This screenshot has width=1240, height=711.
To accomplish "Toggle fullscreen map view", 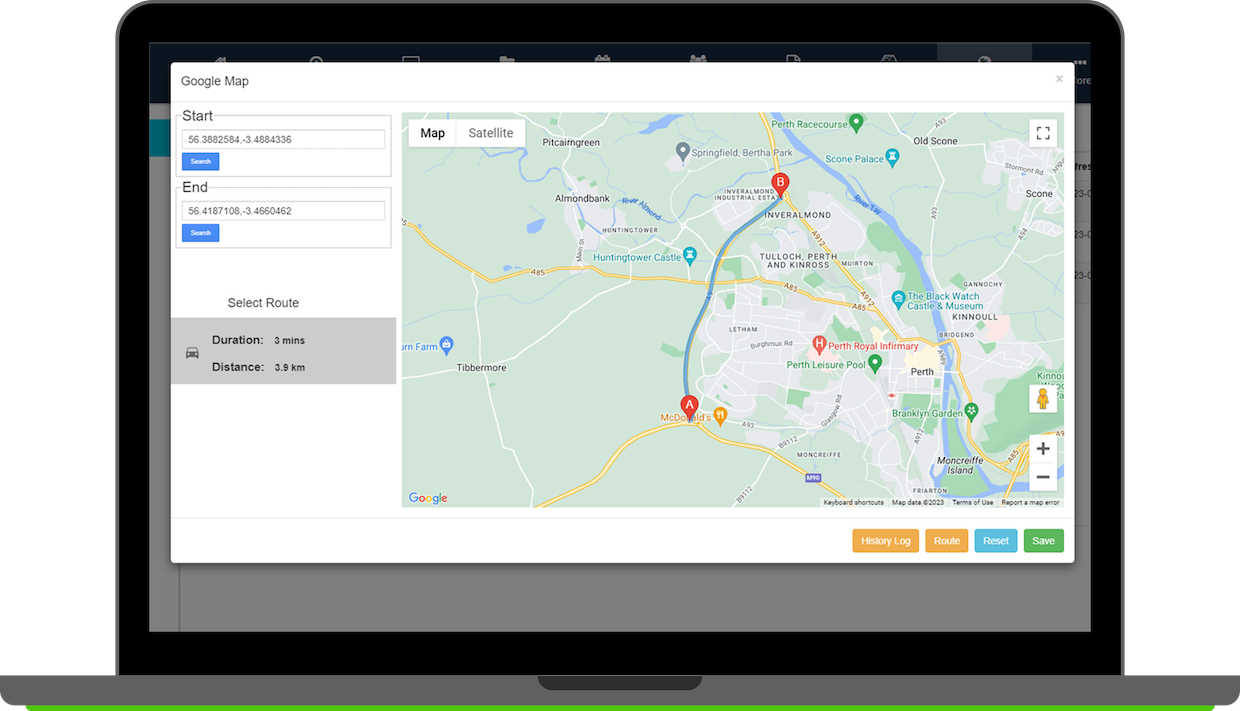I will (x=1043, y=133).
